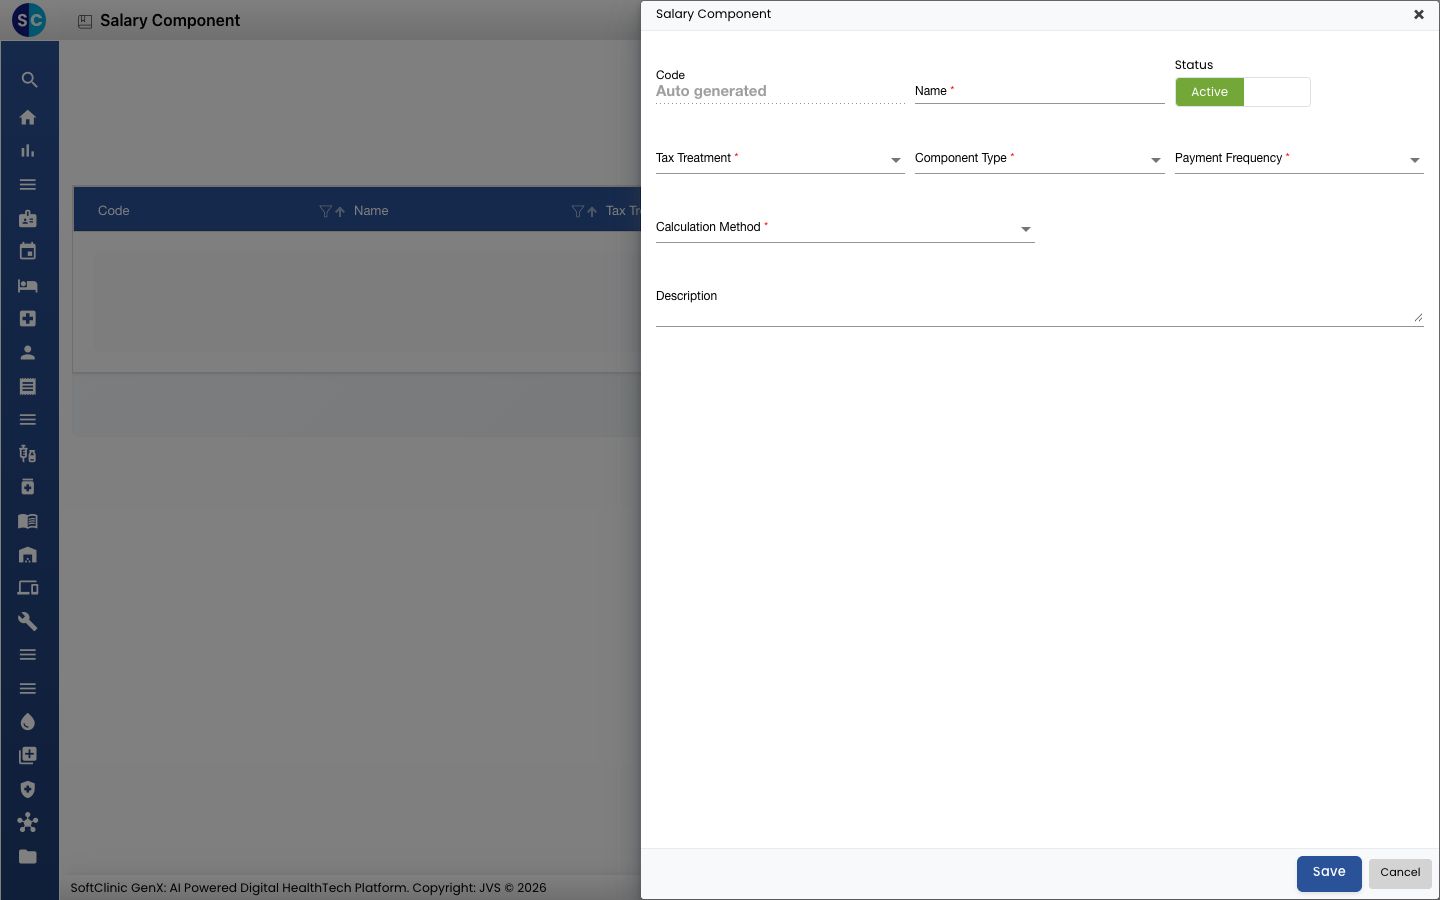The image size is (1440, 900).
Task: Open the calendar icon in the sidebar
Action: [x=28, y=252]
